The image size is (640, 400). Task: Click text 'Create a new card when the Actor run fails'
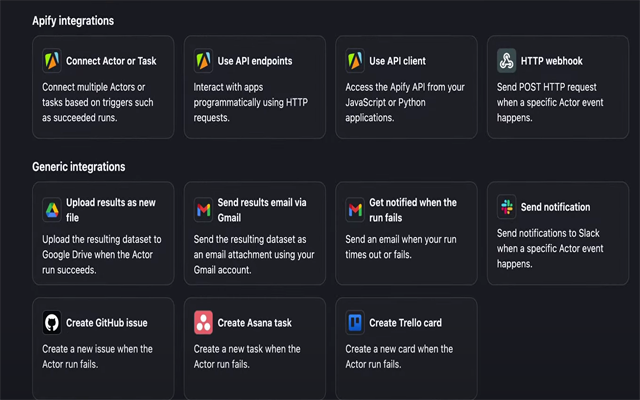(399, 356)
